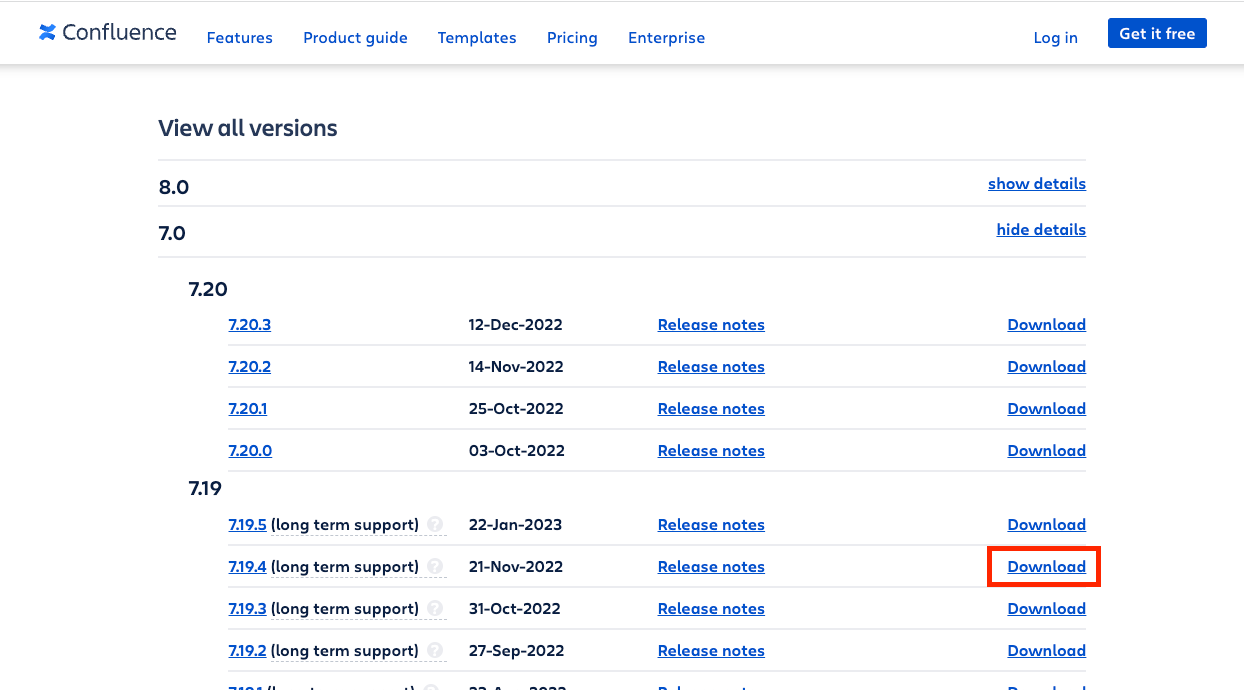Image resolution: width=1244 pixels, height=690 pixels.
Task: Open the Features menu
Action: (x=239, y=38)
